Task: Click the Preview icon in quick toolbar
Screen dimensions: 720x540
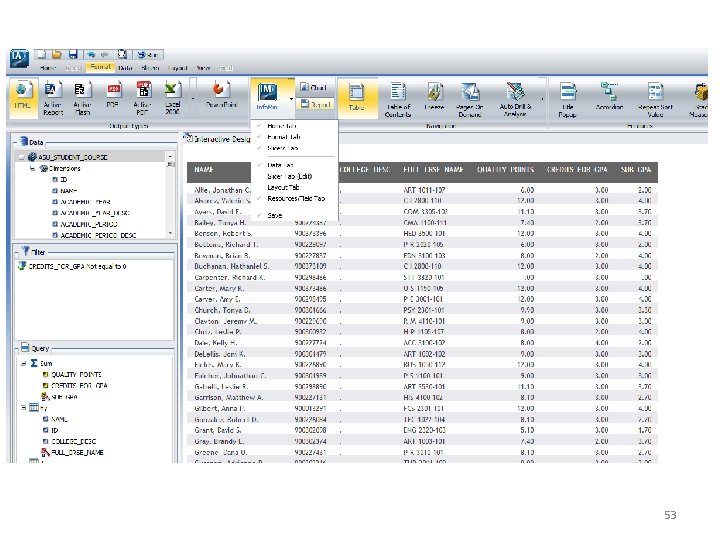Action: [122, 54]
